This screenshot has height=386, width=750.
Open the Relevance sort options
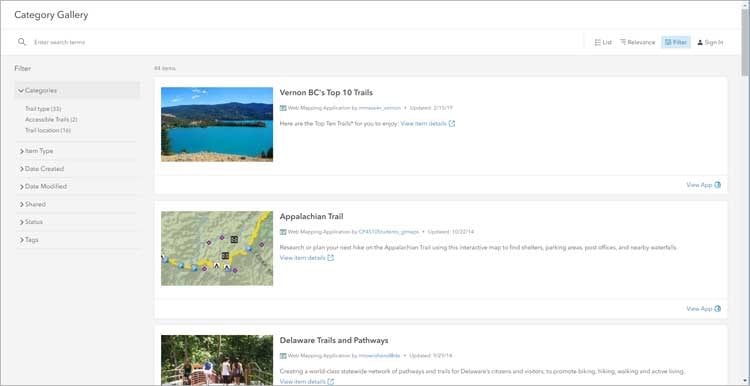click(638, 42)
